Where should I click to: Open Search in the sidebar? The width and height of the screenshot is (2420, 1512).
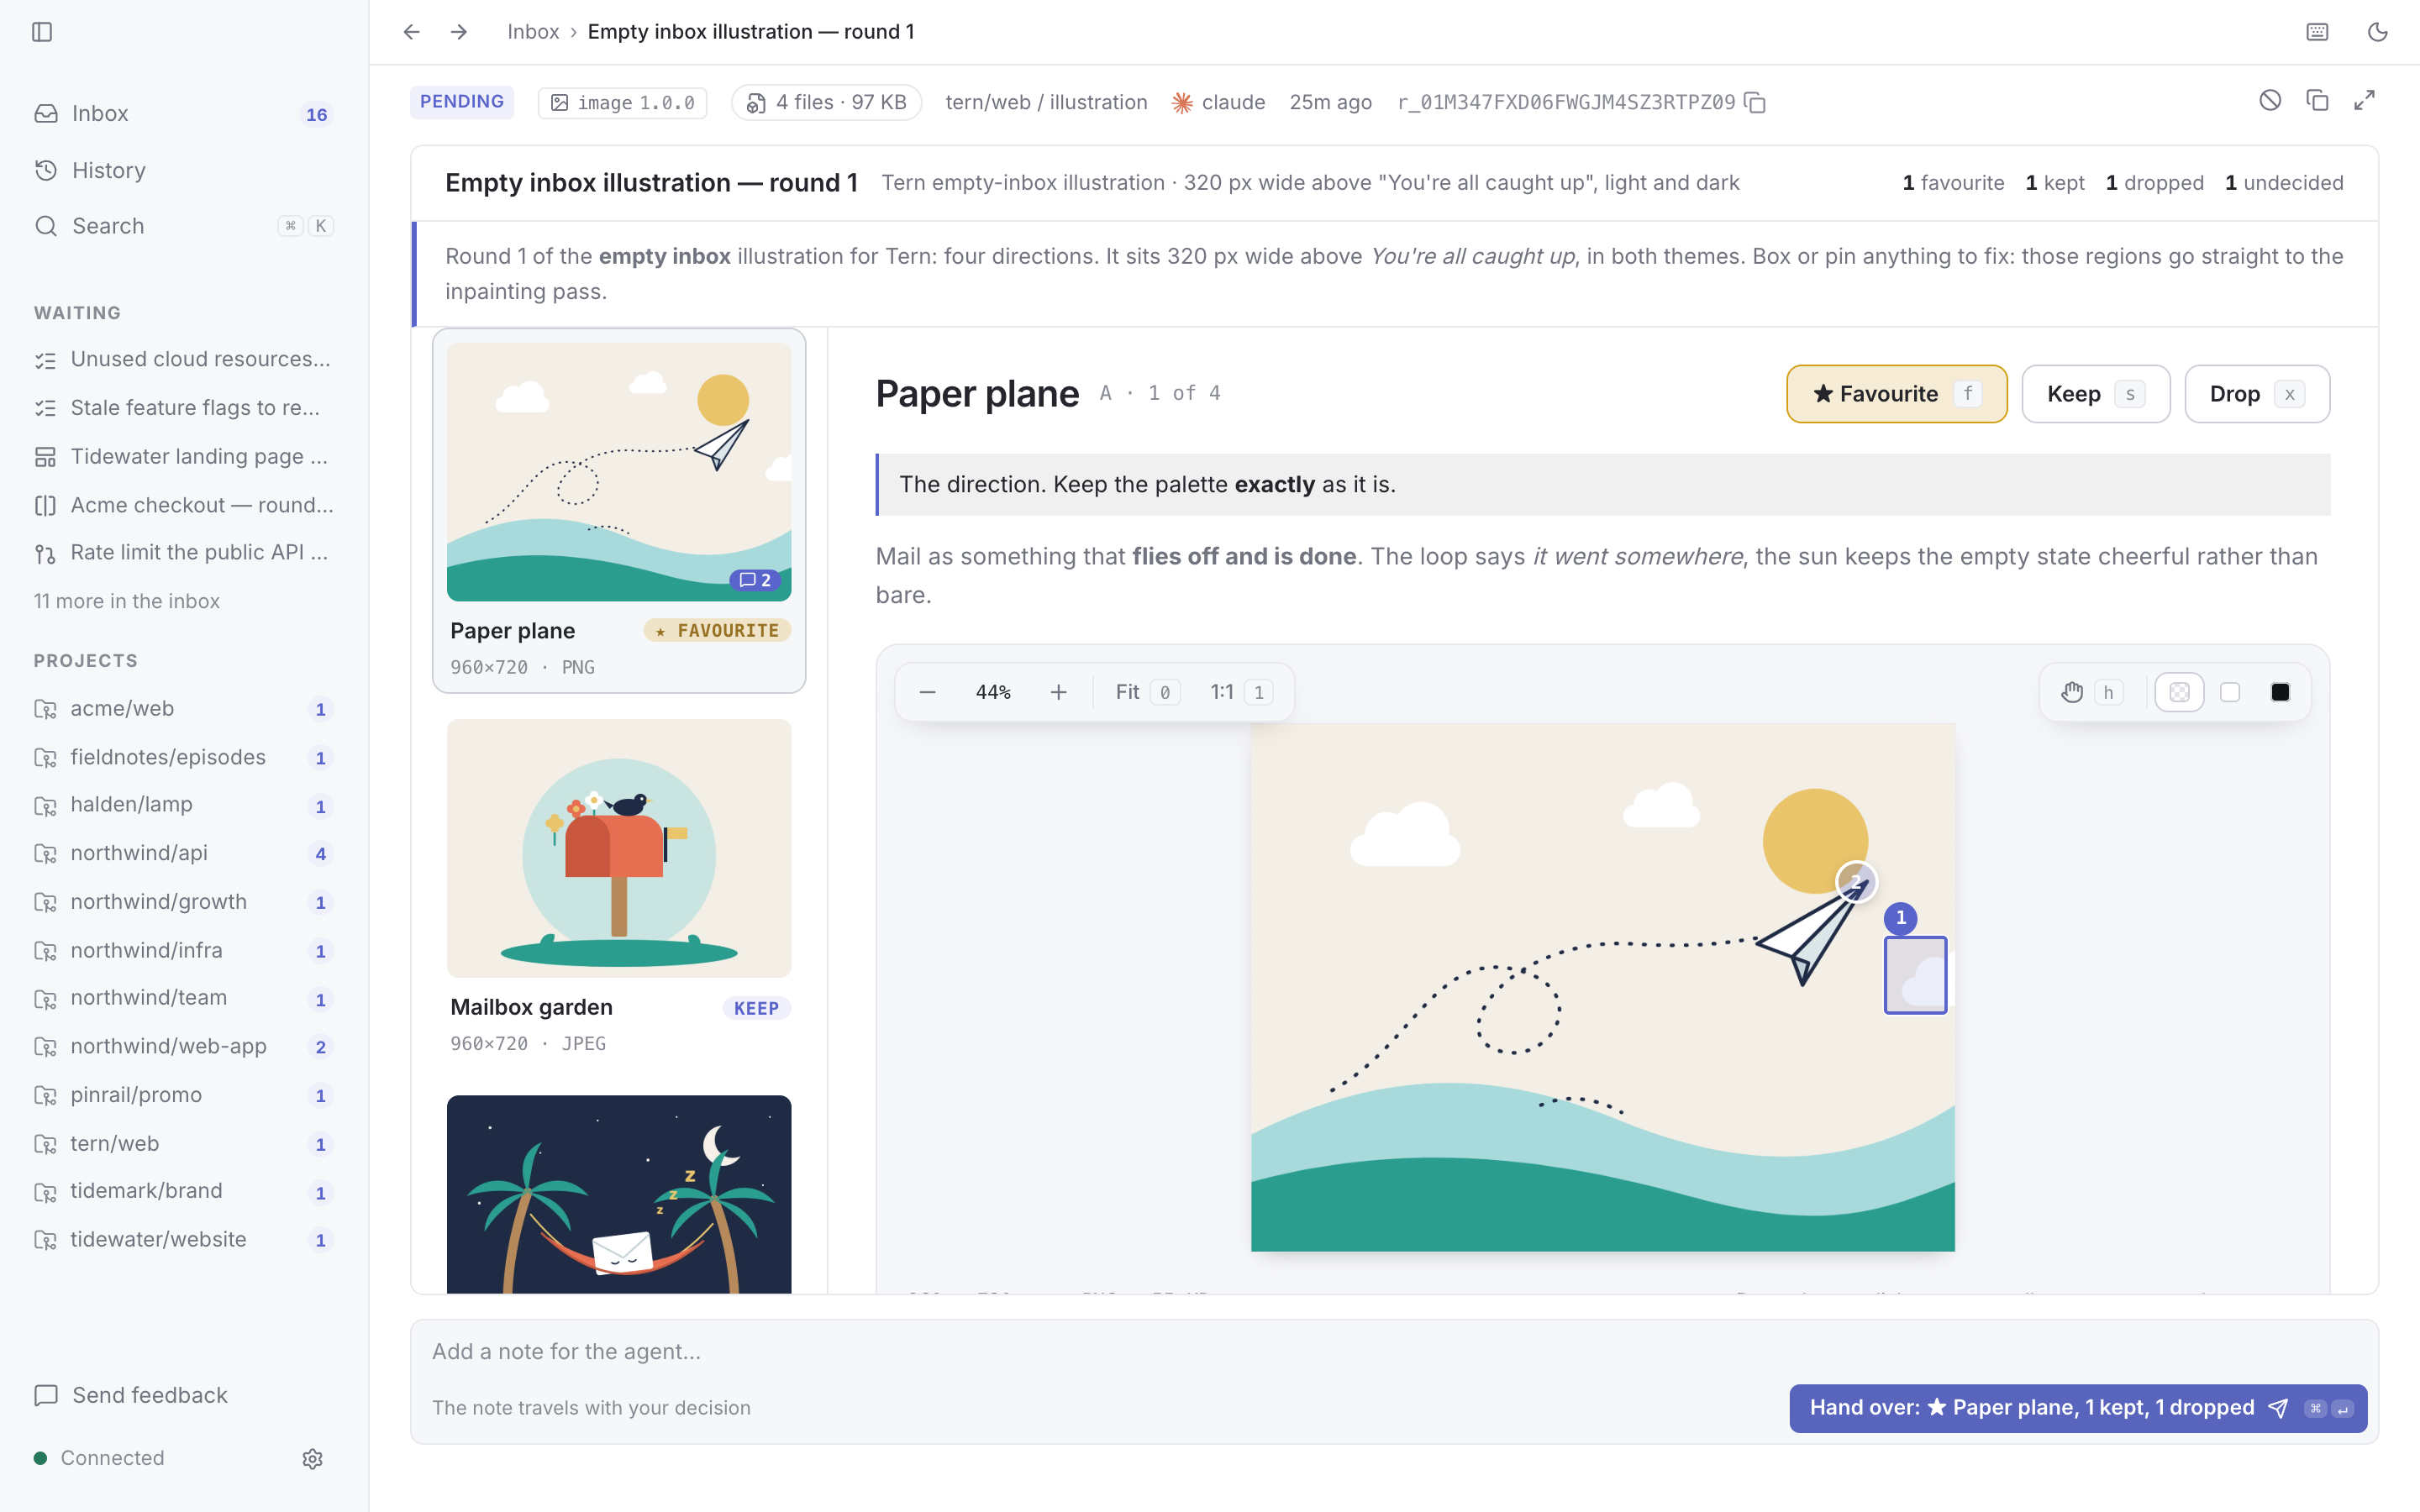(x=184, y=226)
